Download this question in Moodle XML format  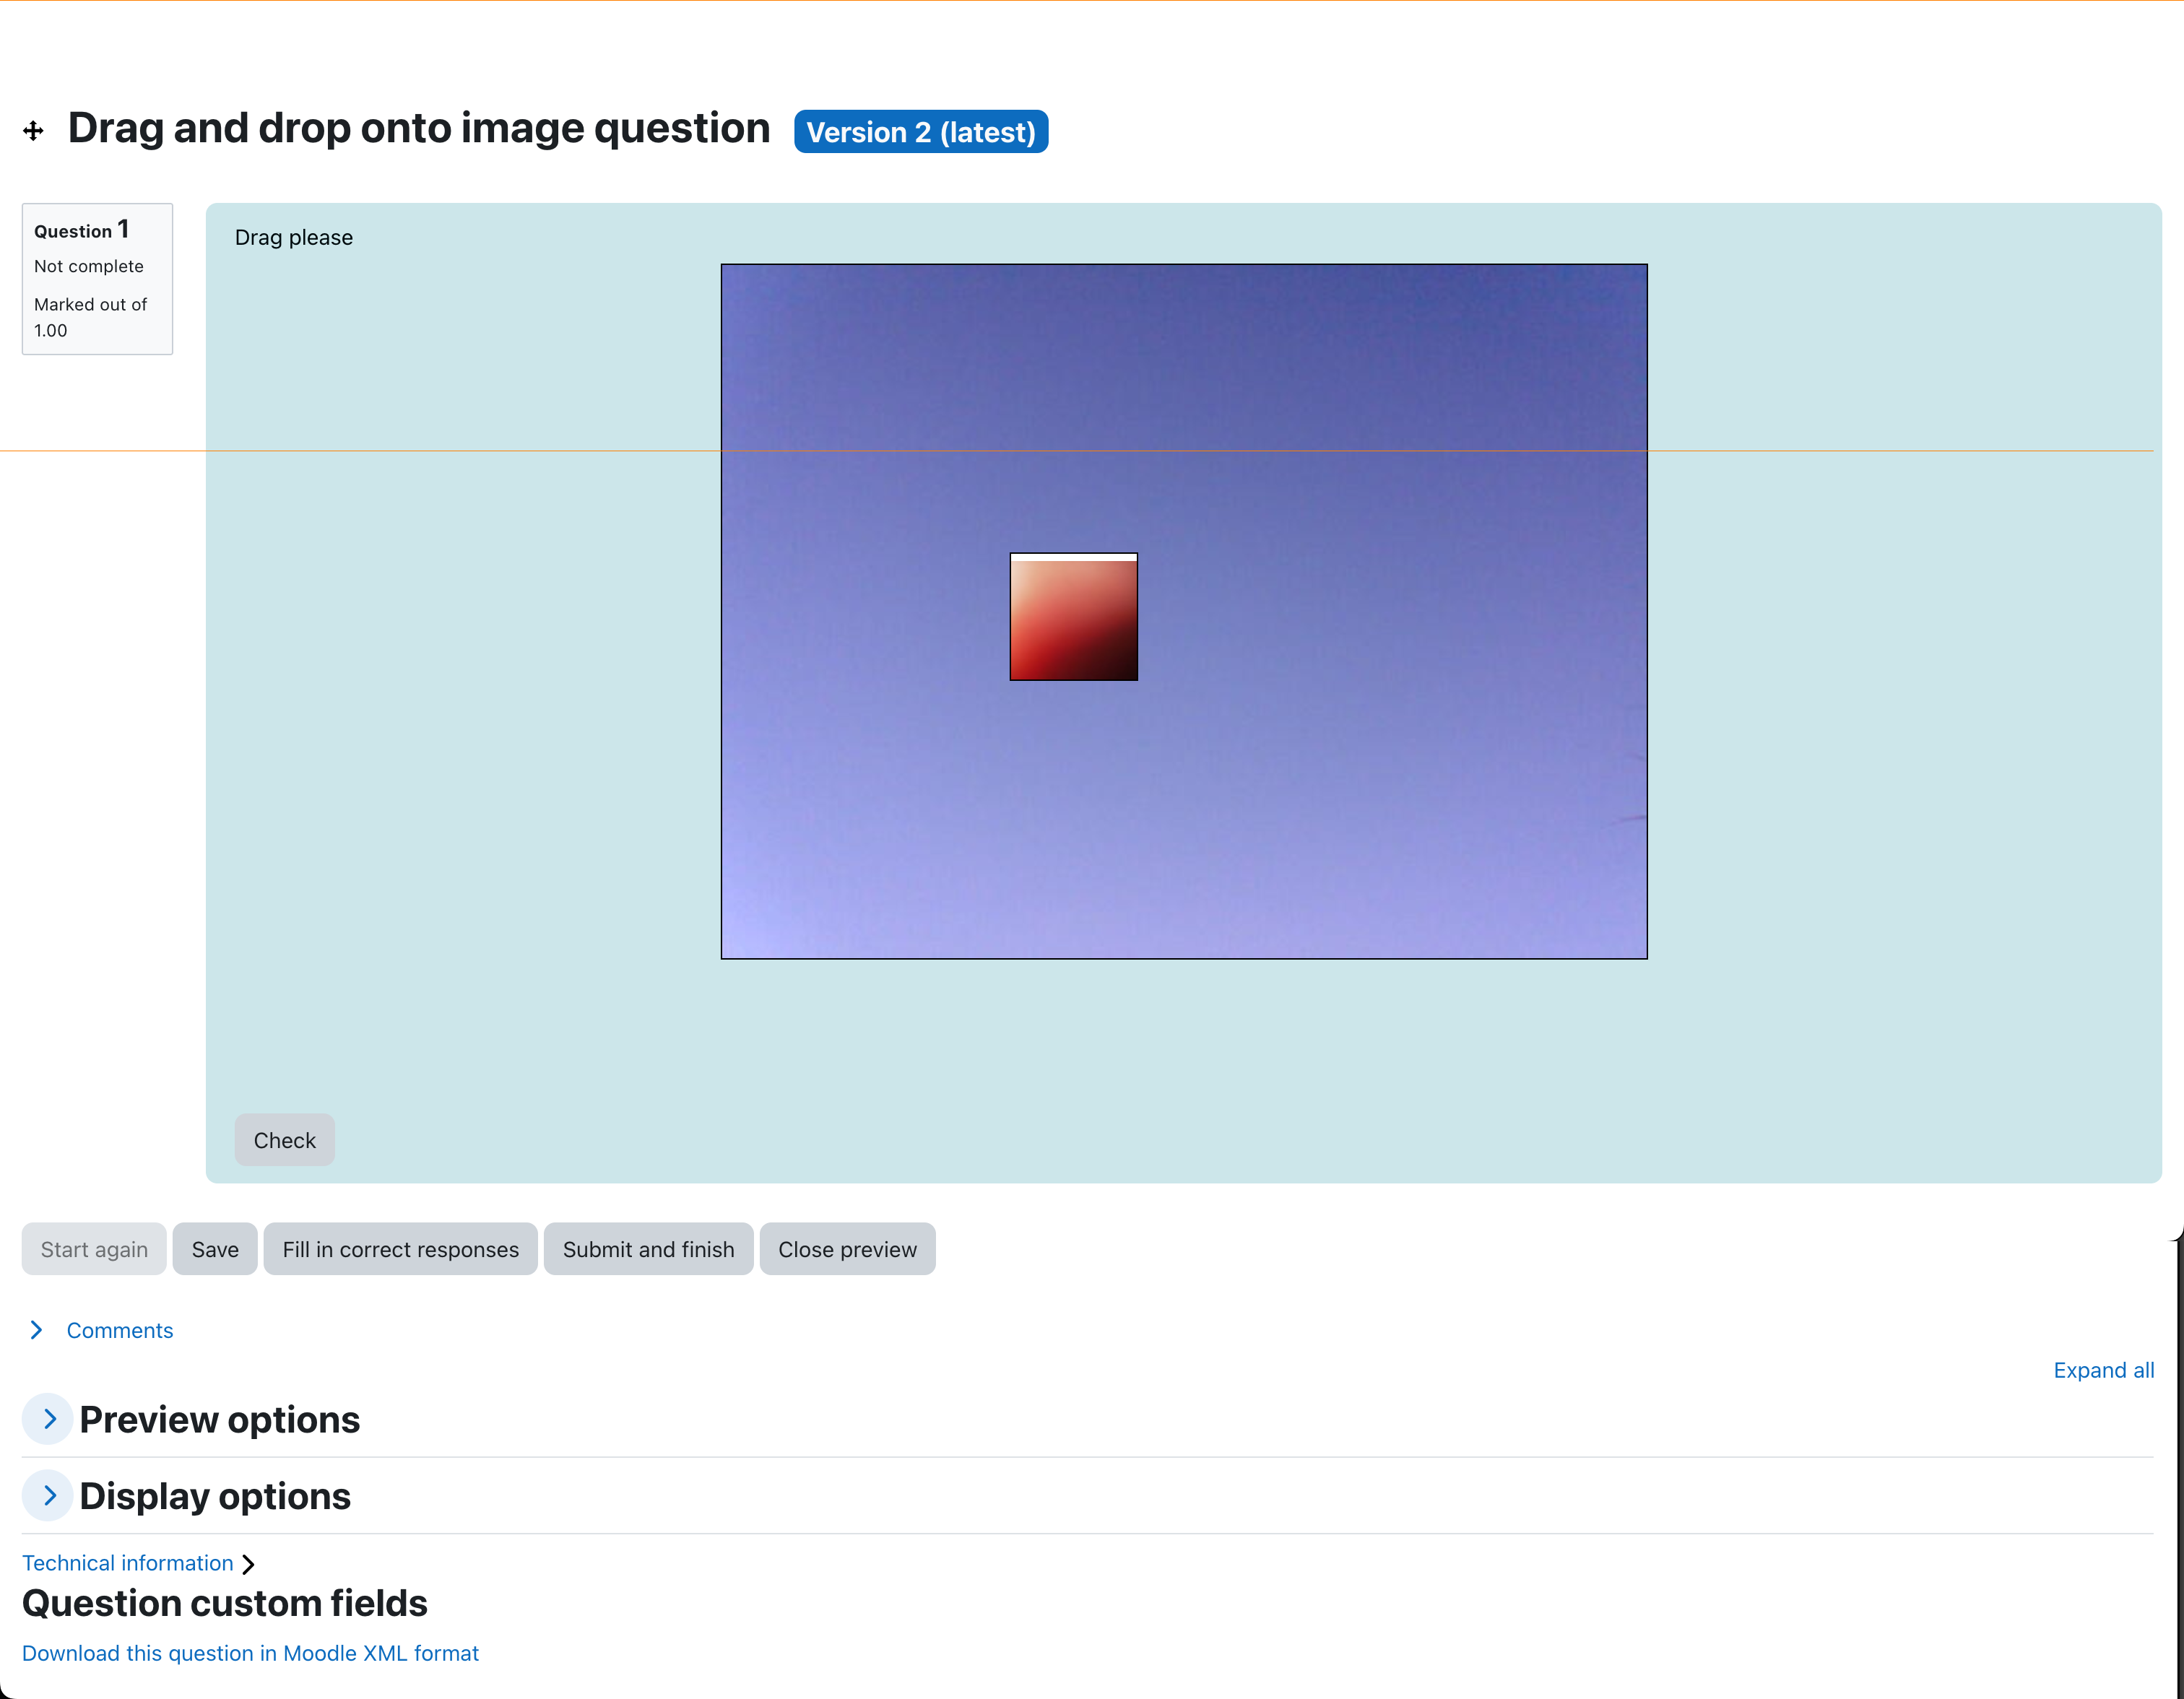pyautogui.click(x=250, y=1653)
